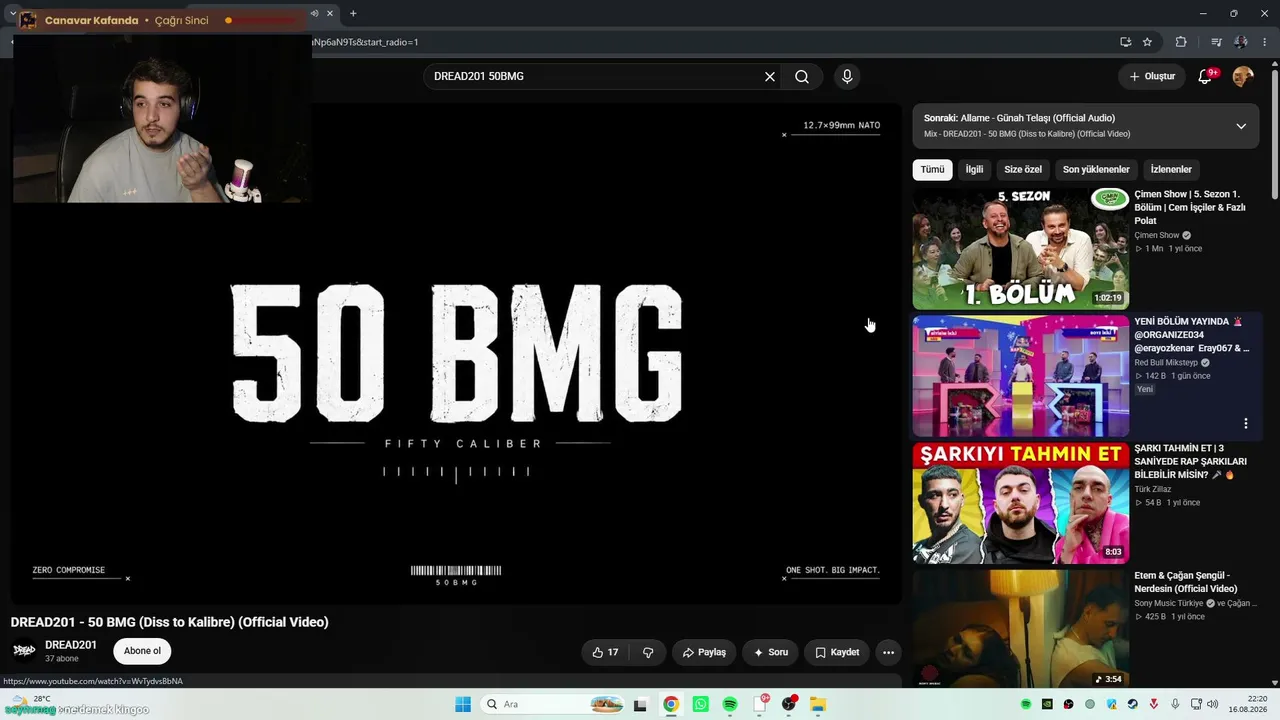Click the NVIDIA icon in system tray

coord(1047,704)
